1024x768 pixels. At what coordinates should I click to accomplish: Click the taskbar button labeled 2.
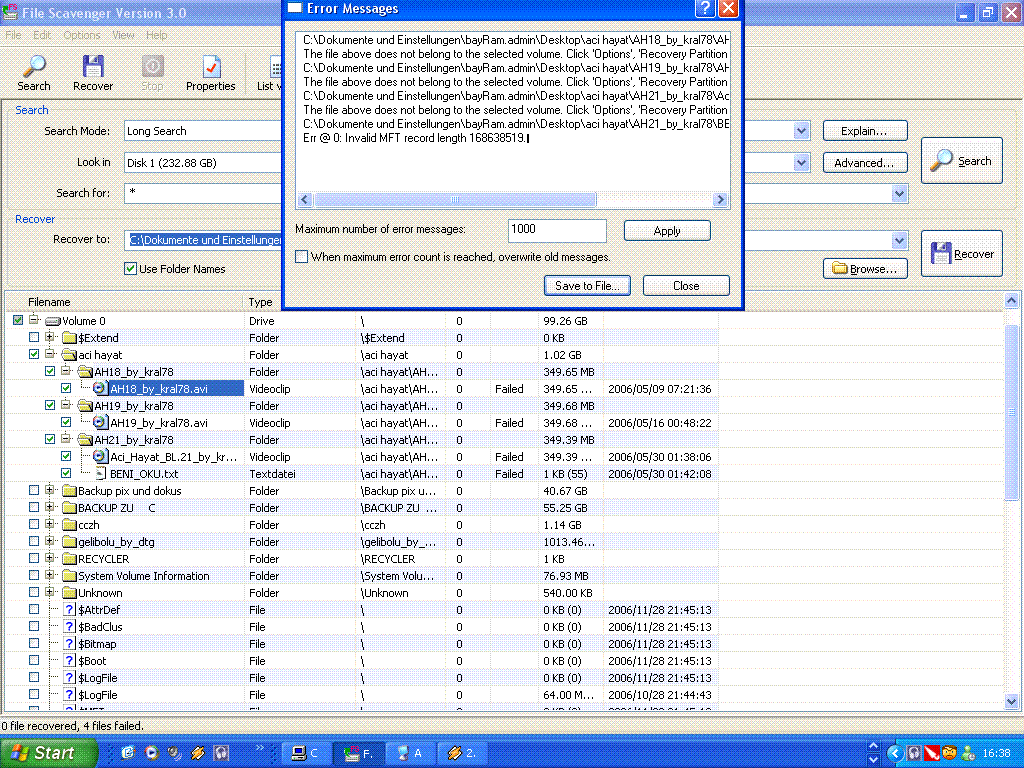click(x=462, y=753)
